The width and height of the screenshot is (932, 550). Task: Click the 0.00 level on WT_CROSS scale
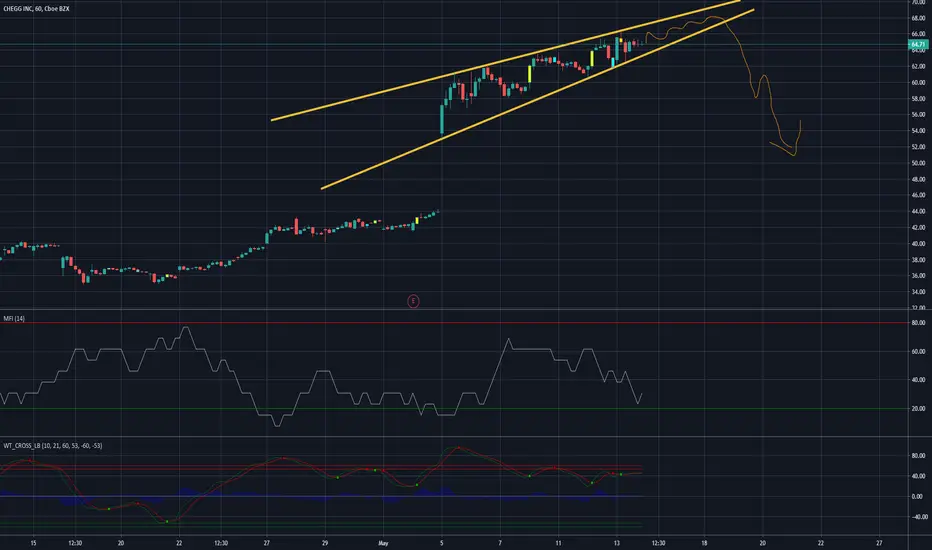pos(918,496)
